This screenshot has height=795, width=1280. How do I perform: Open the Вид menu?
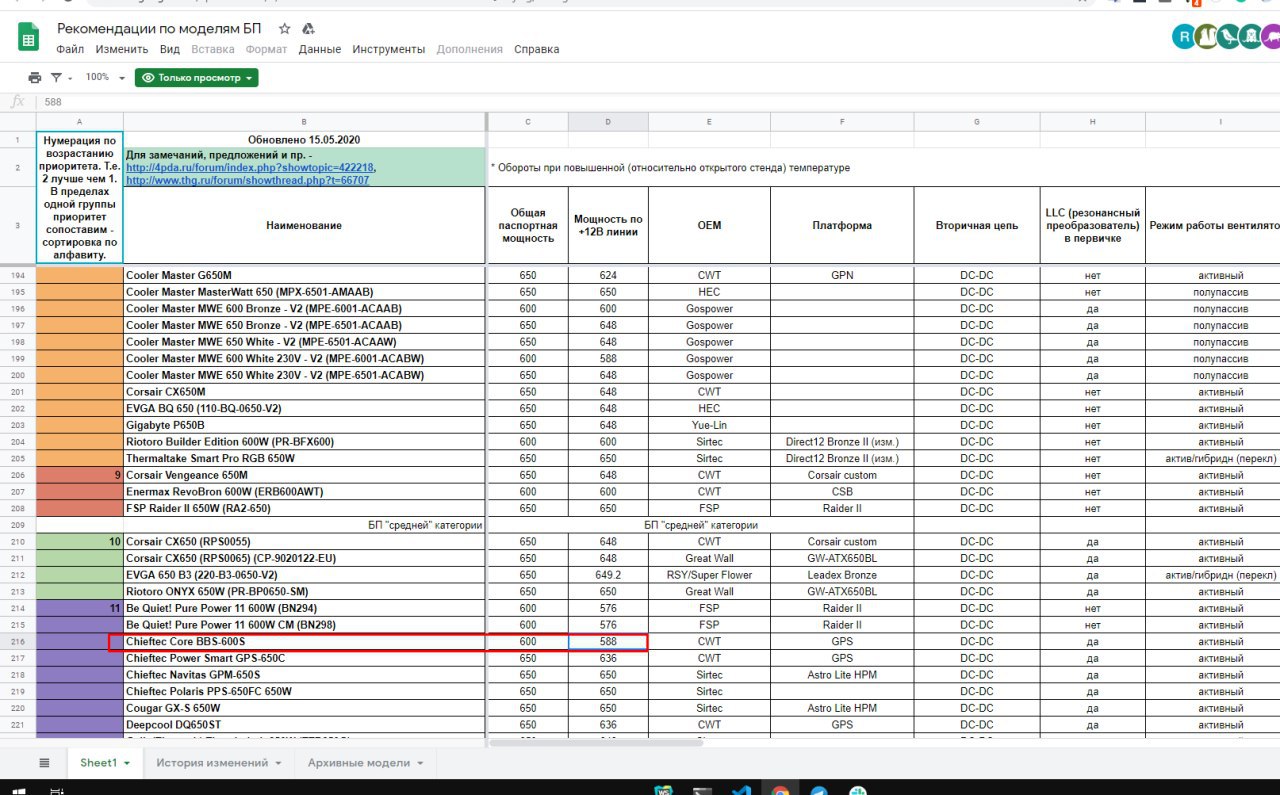click(170, 49)
